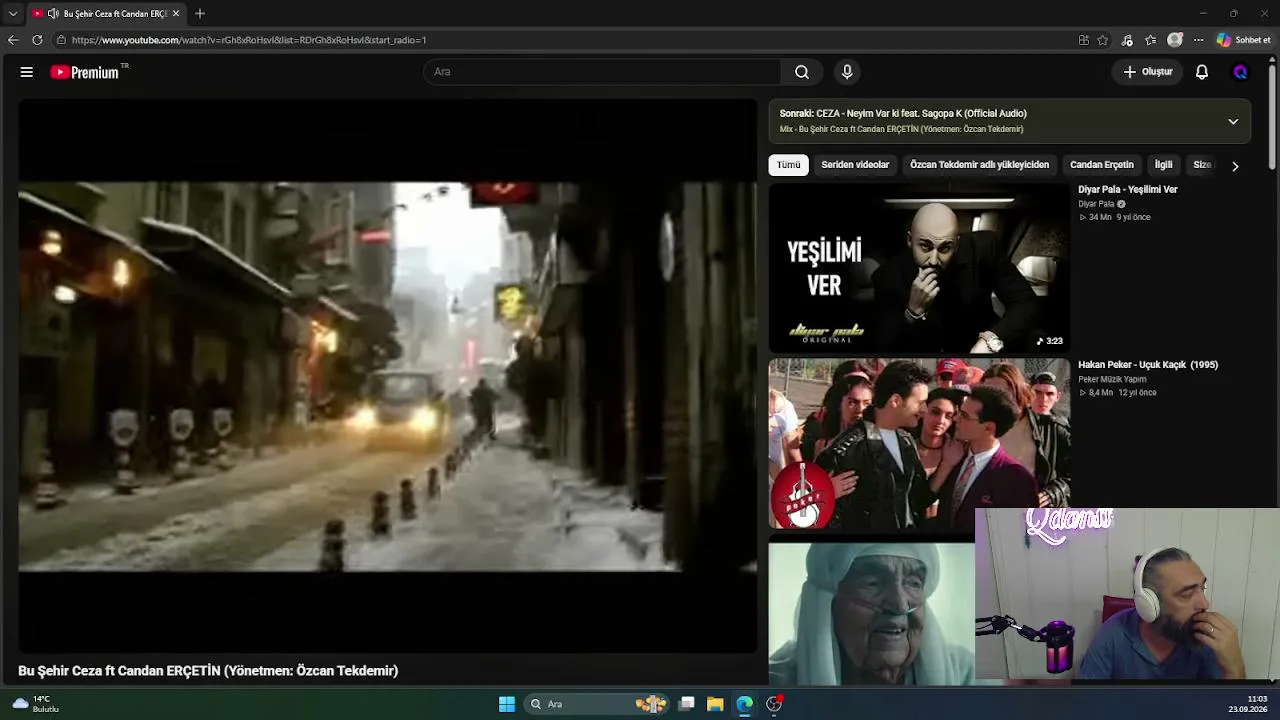Click the Ara search input field
This screenshot has width=1280, height=720.
coord(602,72)
